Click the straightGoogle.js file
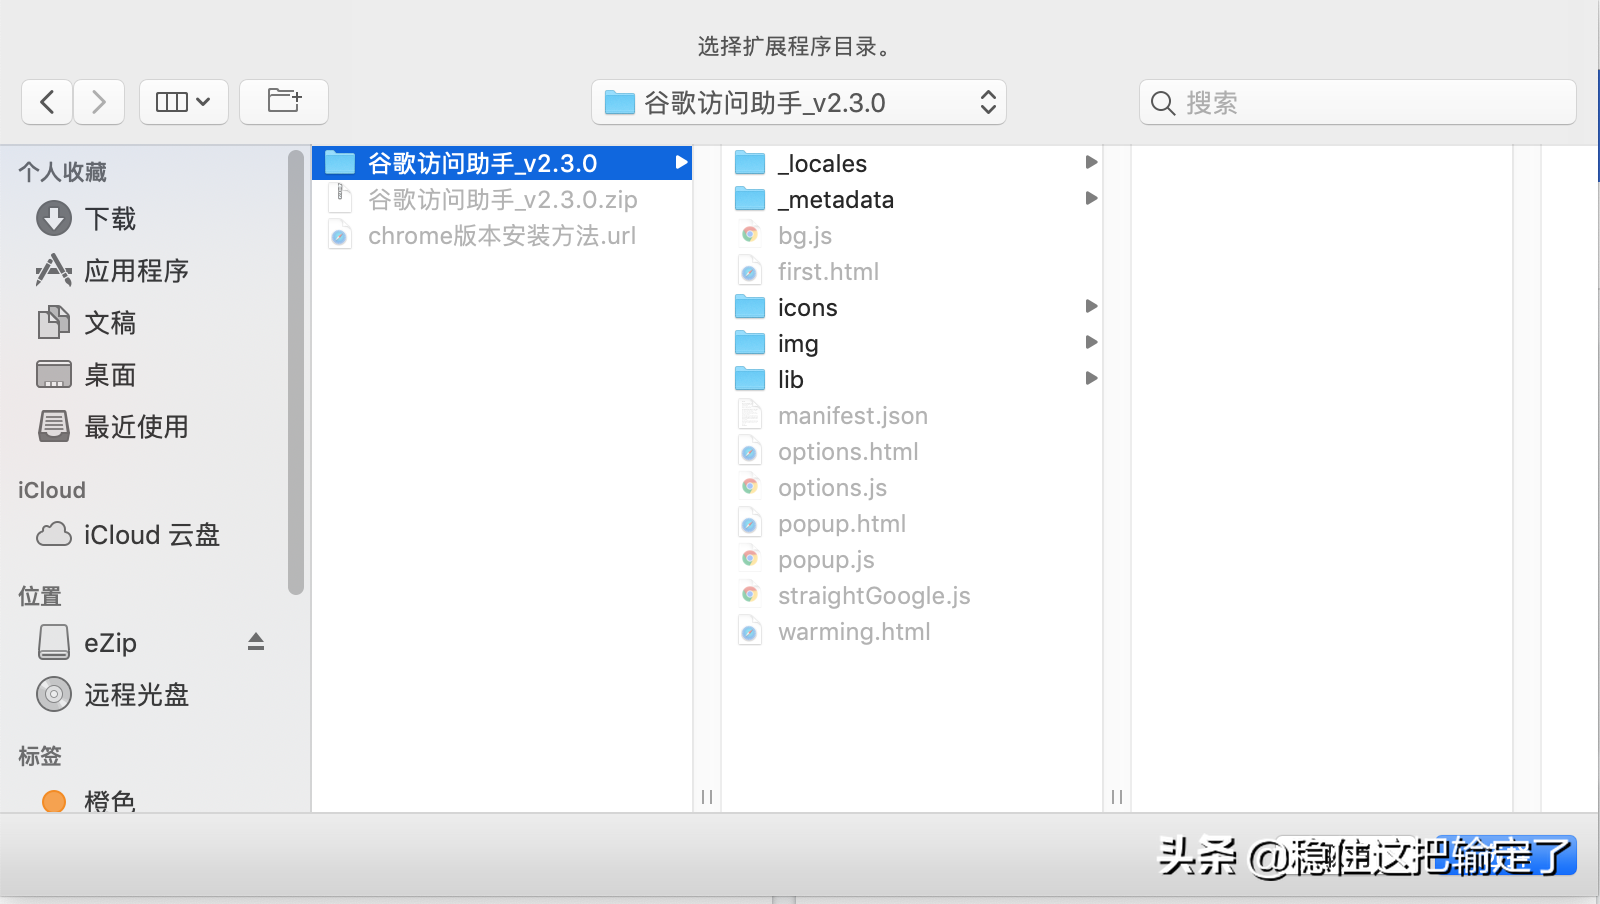The image size is (1600, 904). [x=874, y=595]
